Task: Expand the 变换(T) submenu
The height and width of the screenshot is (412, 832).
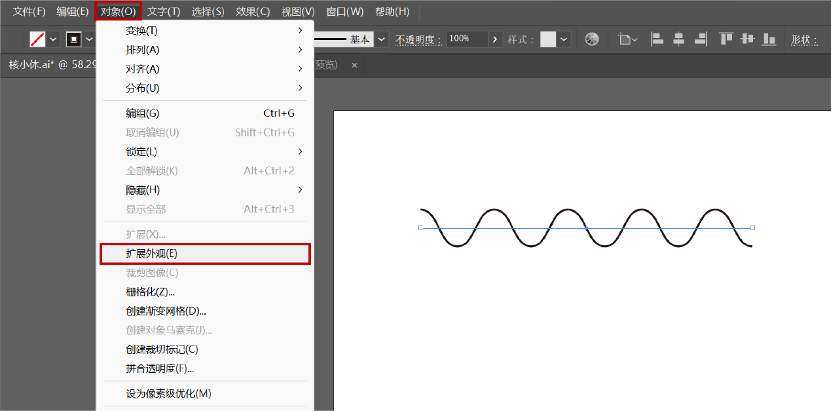Action: [205, 31]
